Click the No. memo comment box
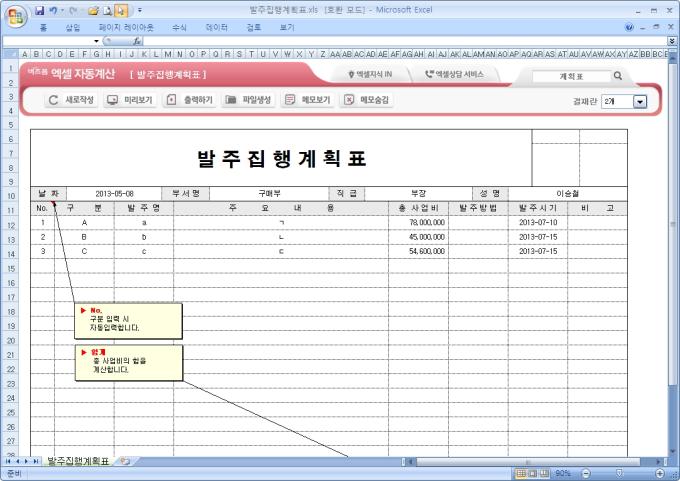 [128, 321]
